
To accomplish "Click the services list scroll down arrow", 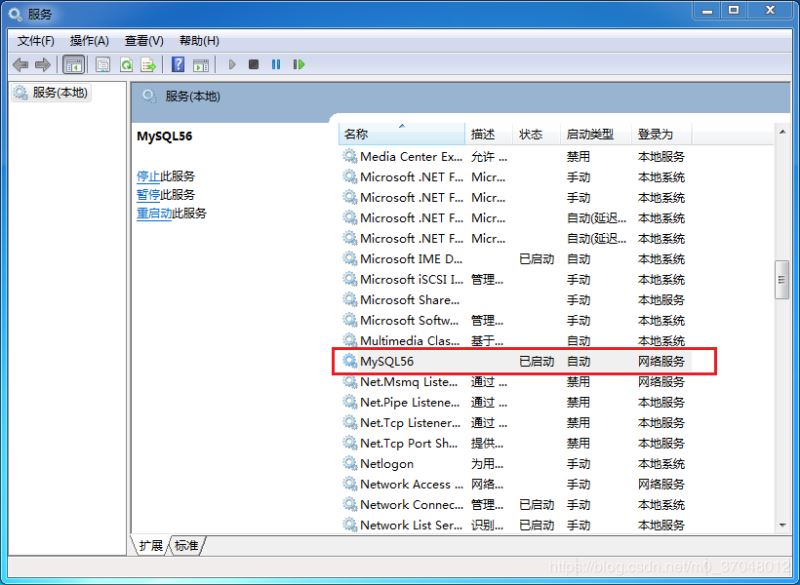I will (x=782, y=525).
